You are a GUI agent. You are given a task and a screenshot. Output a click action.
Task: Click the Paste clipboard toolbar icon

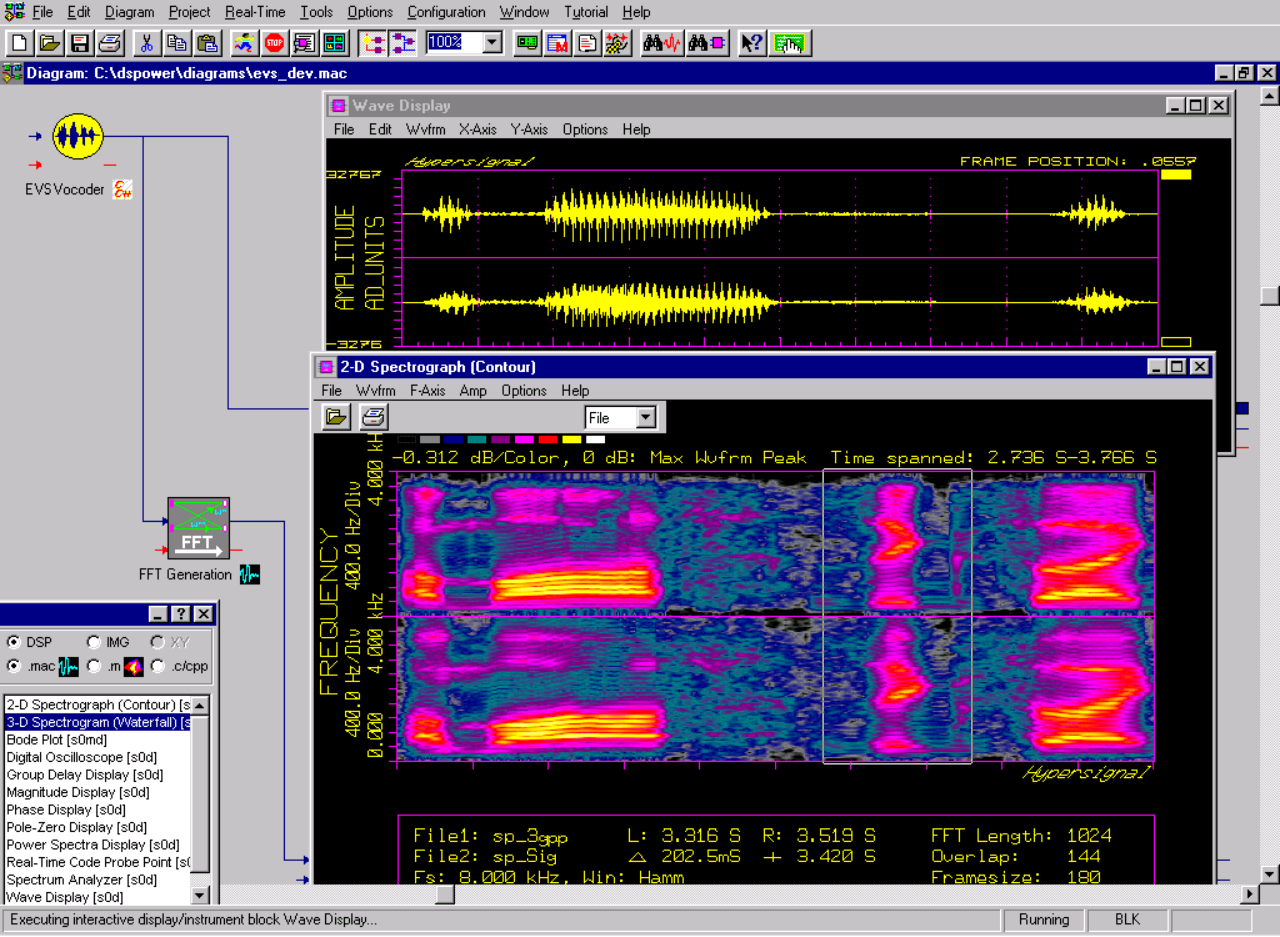coord(207,43)
